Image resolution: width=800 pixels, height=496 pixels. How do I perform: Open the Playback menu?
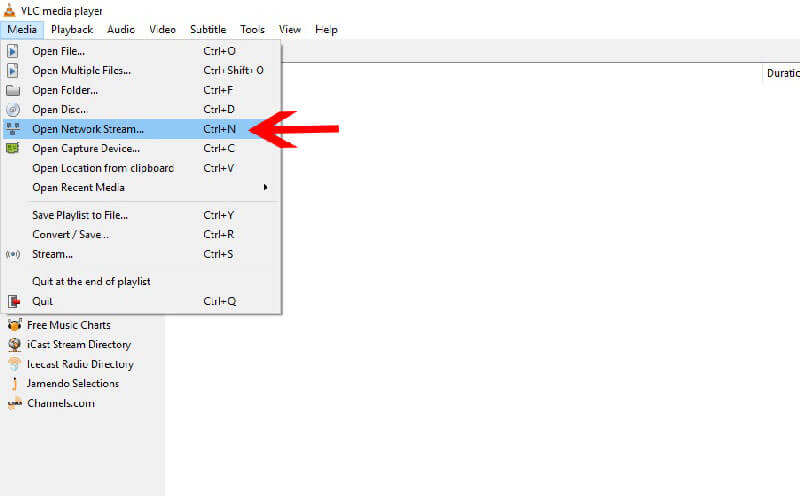click(72, 30)
